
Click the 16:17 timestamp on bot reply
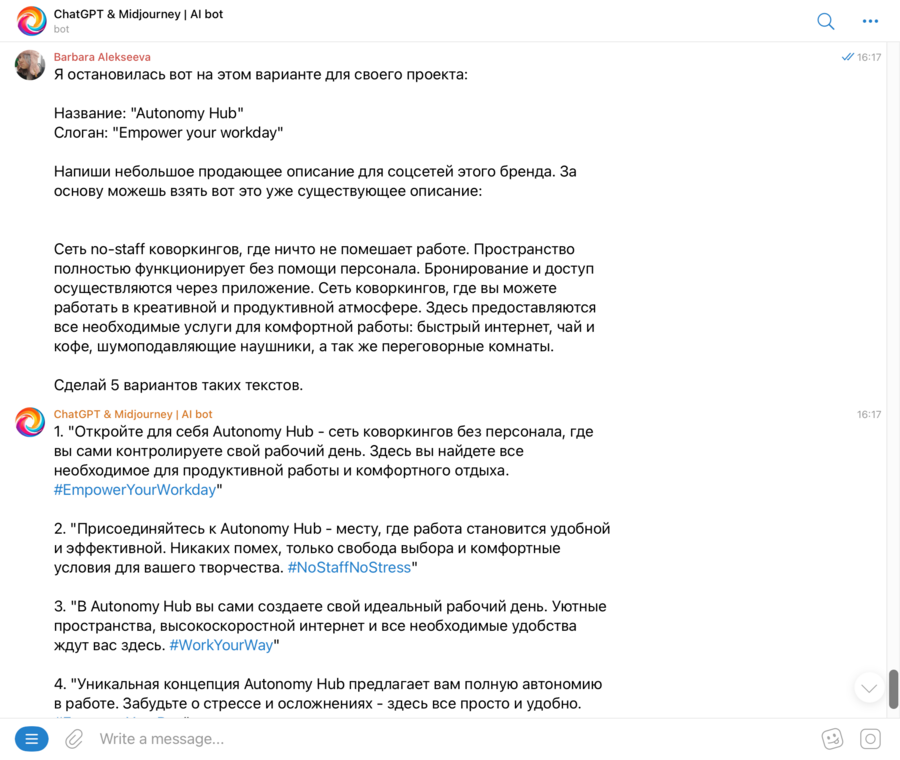(869, 414)
